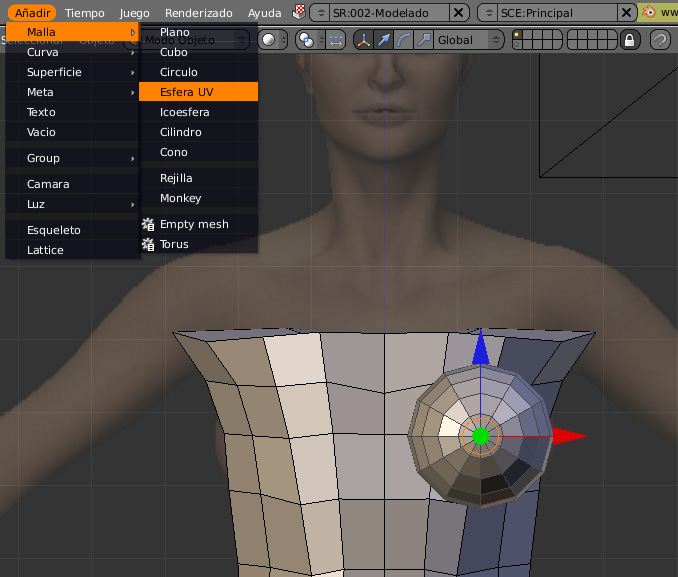Enable the rotate manipulator curve icon

[x=403, y=40]
